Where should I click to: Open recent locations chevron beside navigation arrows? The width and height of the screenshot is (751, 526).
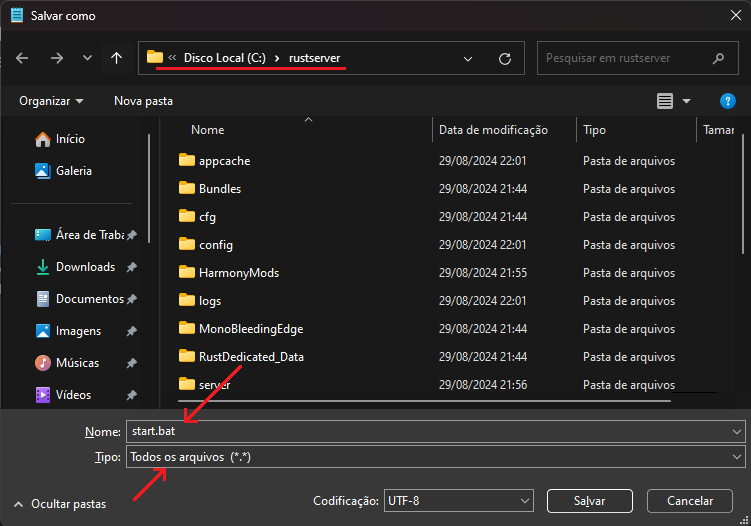click(x=87, y=58)
